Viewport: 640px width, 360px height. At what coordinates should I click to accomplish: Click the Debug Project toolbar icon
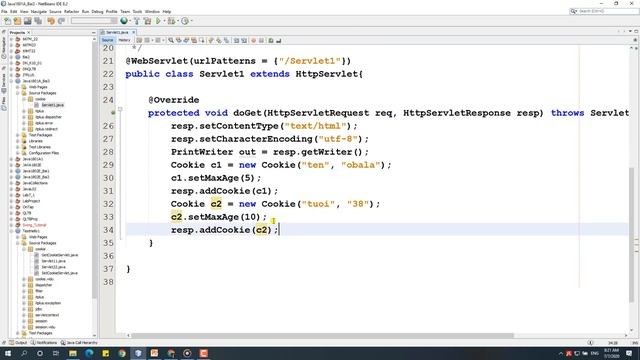point(172,21)
